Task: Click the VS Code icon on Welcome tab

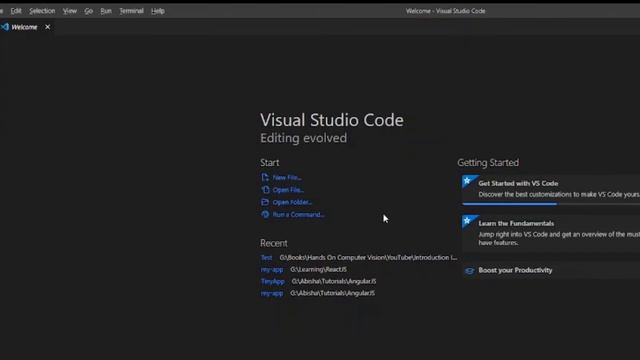Action: tap(5, 27)
